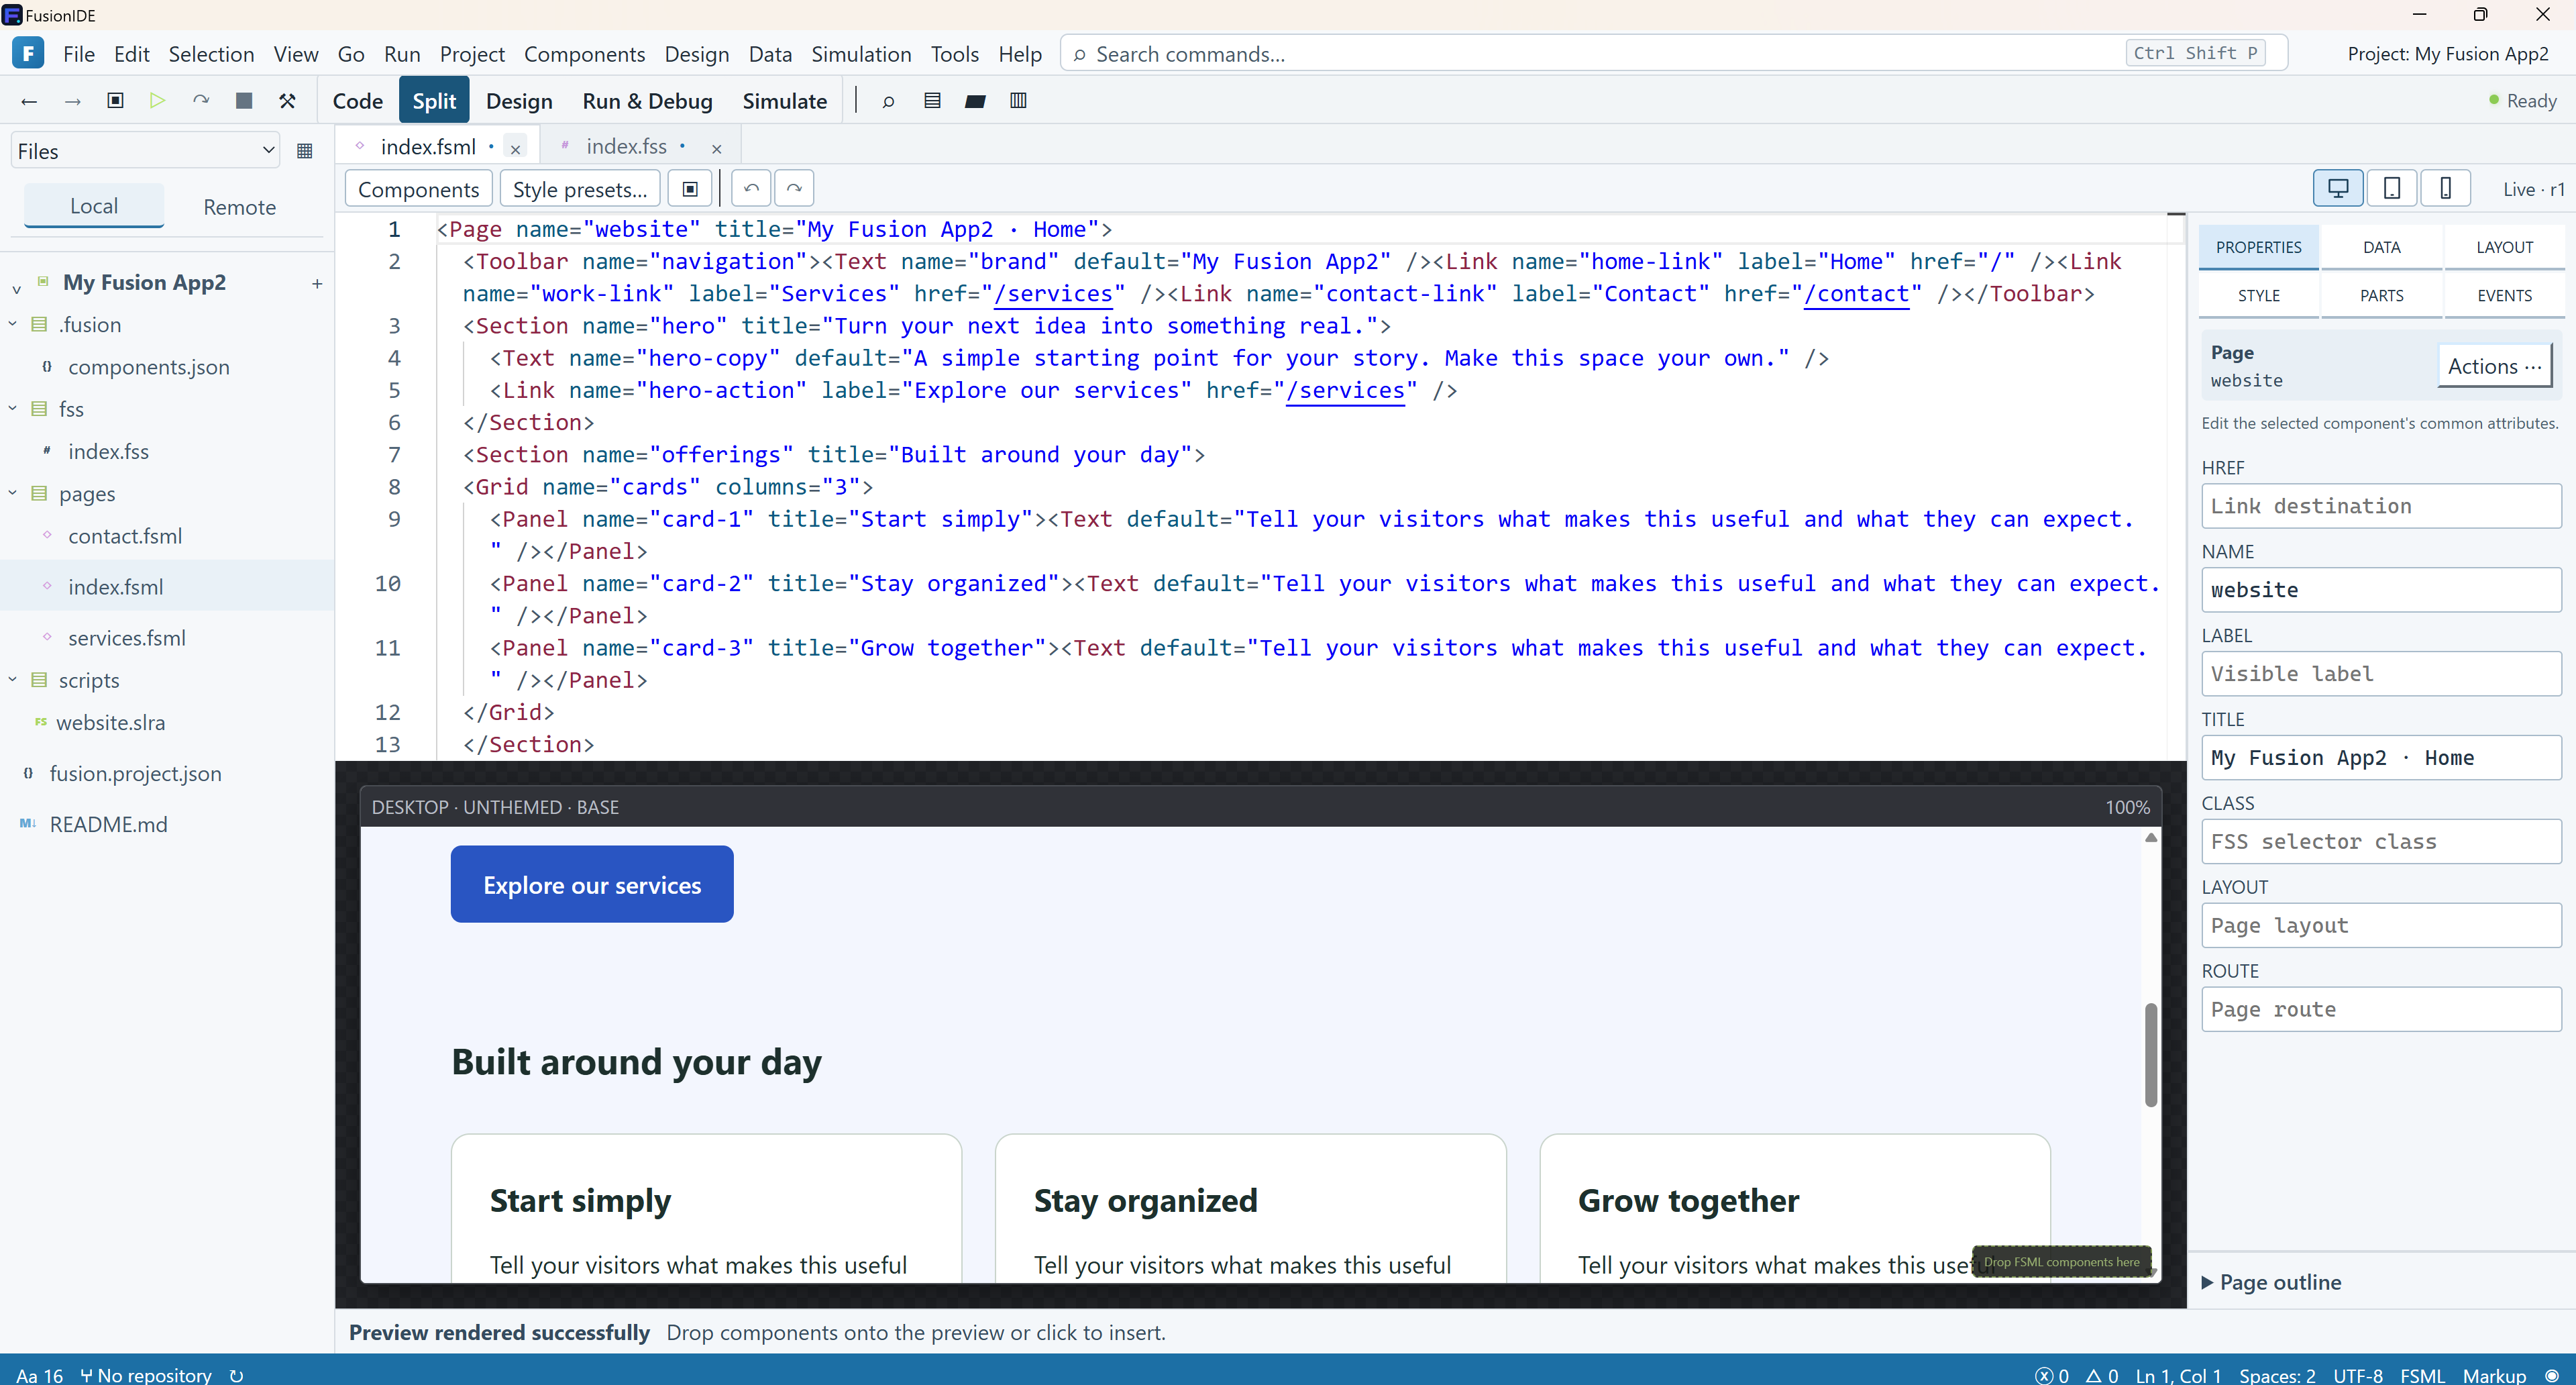Click the grid icon beside the Files dropdown
Screen dimensions: 2576x1385
point(305,151)
